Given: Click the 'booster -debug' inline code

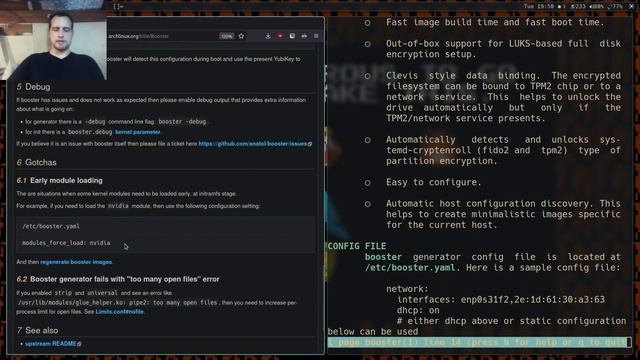Looking at the screenshot, I should [182, 122].
